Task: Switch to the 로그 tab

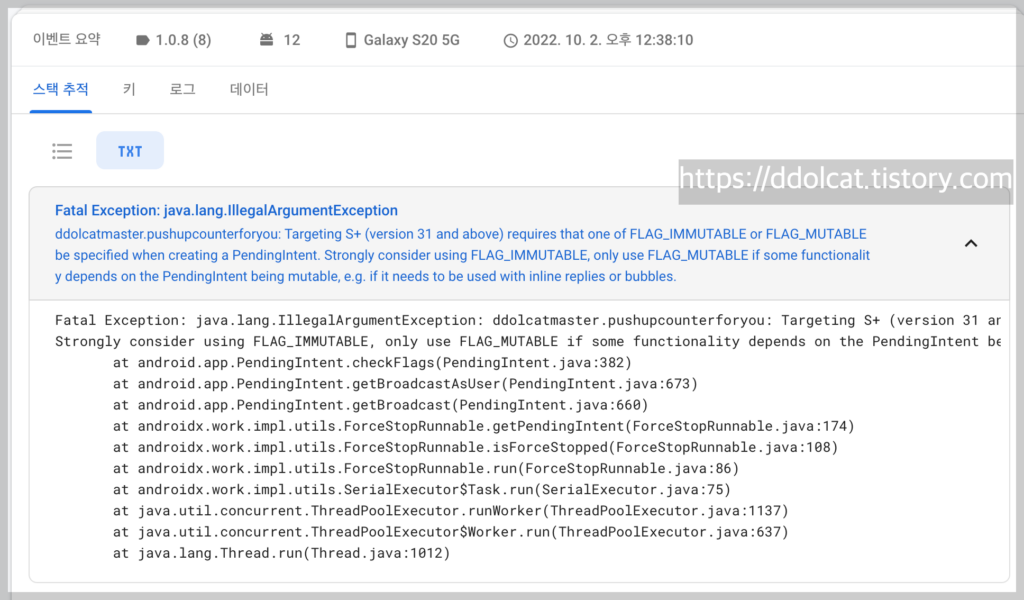Action: [x=182, y=89]
